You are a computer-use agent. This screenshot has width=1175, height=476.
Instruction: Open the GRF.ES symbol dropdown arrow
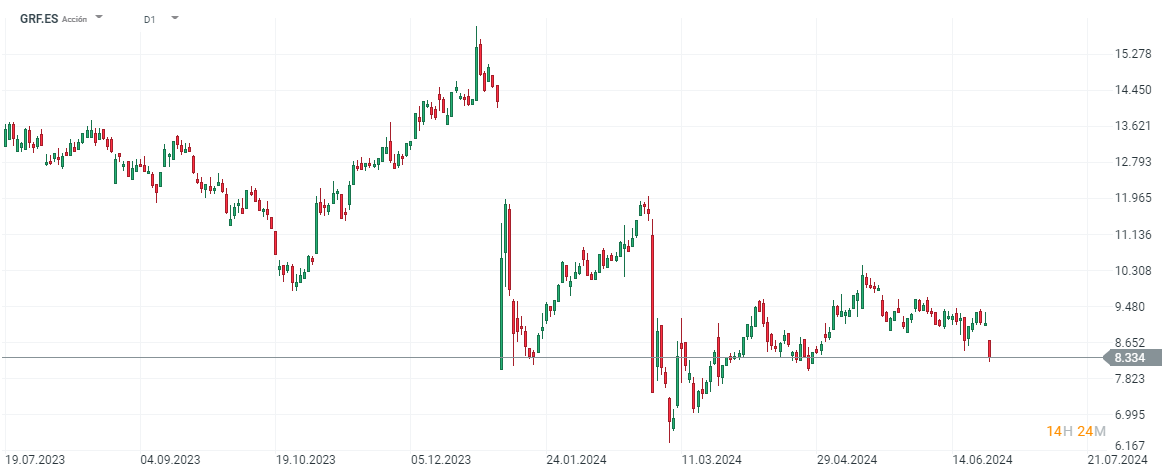point(99,18)
